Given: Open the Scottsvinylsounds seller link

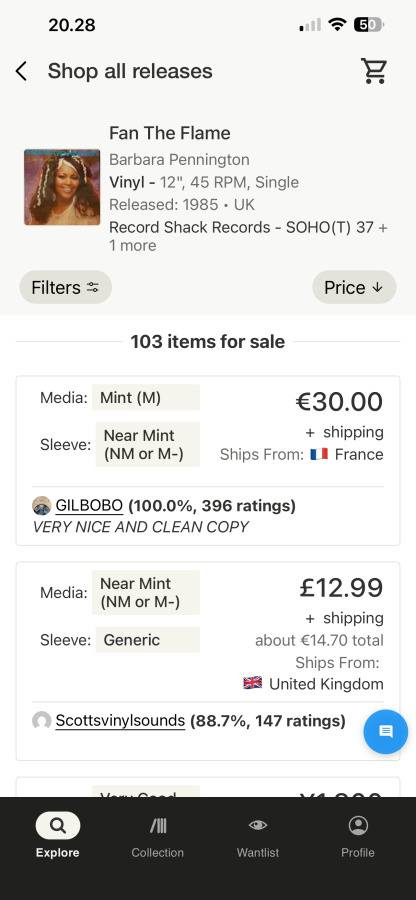Looking at the screenshot, I should pyautogui.click(x=120, y=720).
